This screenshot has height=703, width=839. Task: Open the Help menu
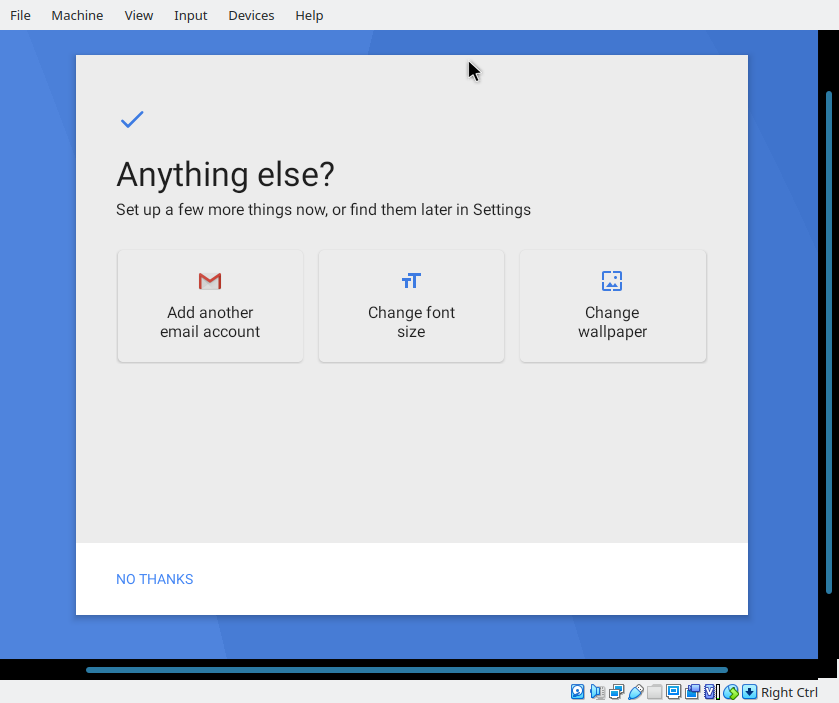pyautogui.click(x=309, y=16)
